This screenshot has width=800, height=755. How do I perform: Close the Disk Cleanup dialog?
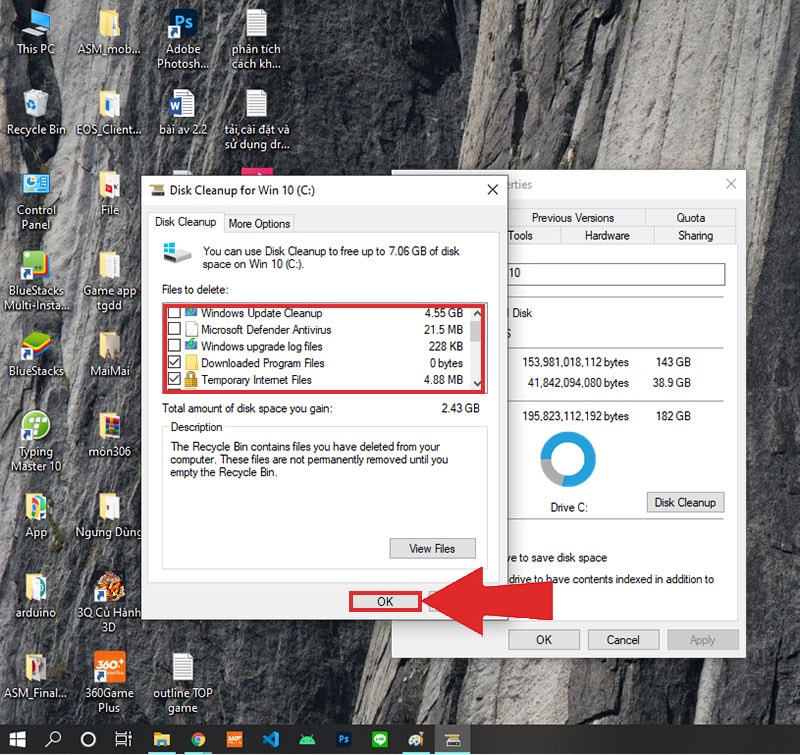(492, 190)
